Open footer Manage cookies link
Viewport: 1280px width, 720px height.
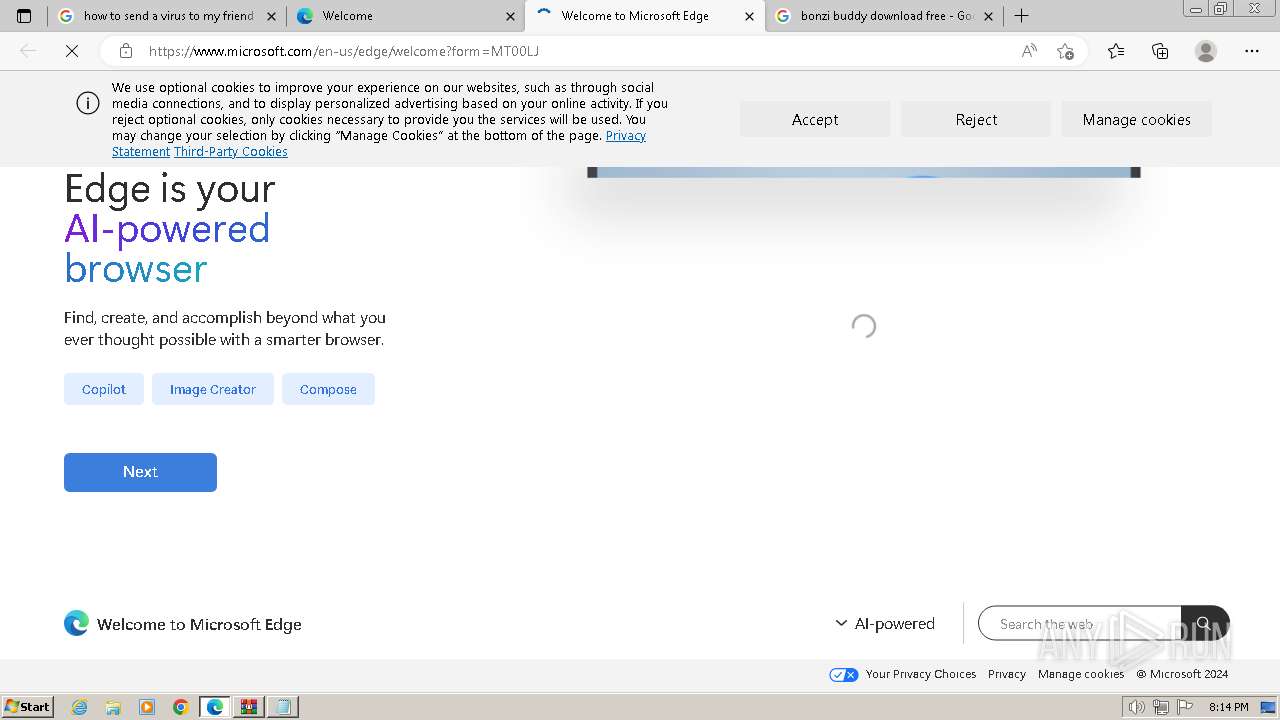click(x=1081, y=674)
